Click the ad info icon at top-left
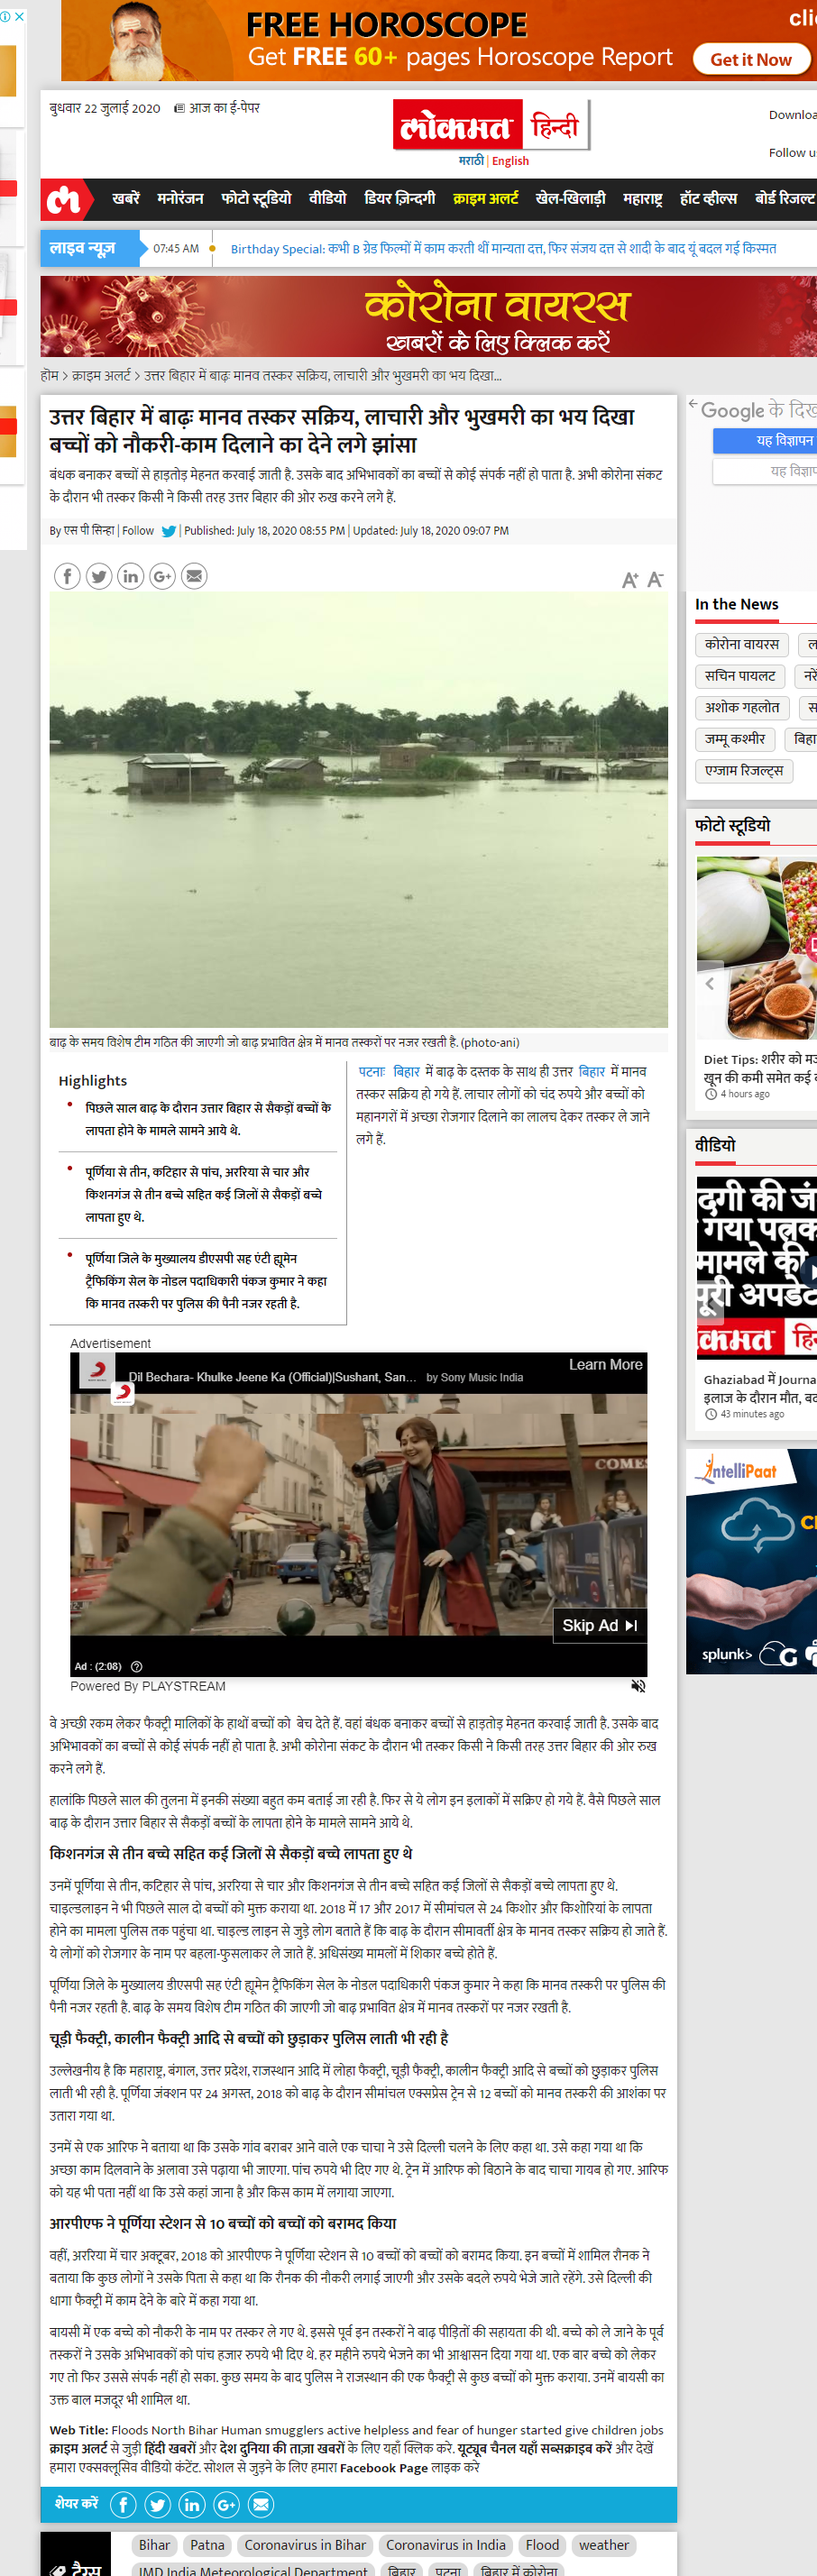The width and height of the screenshot is (817, 2576). click(x=6, y=17)
